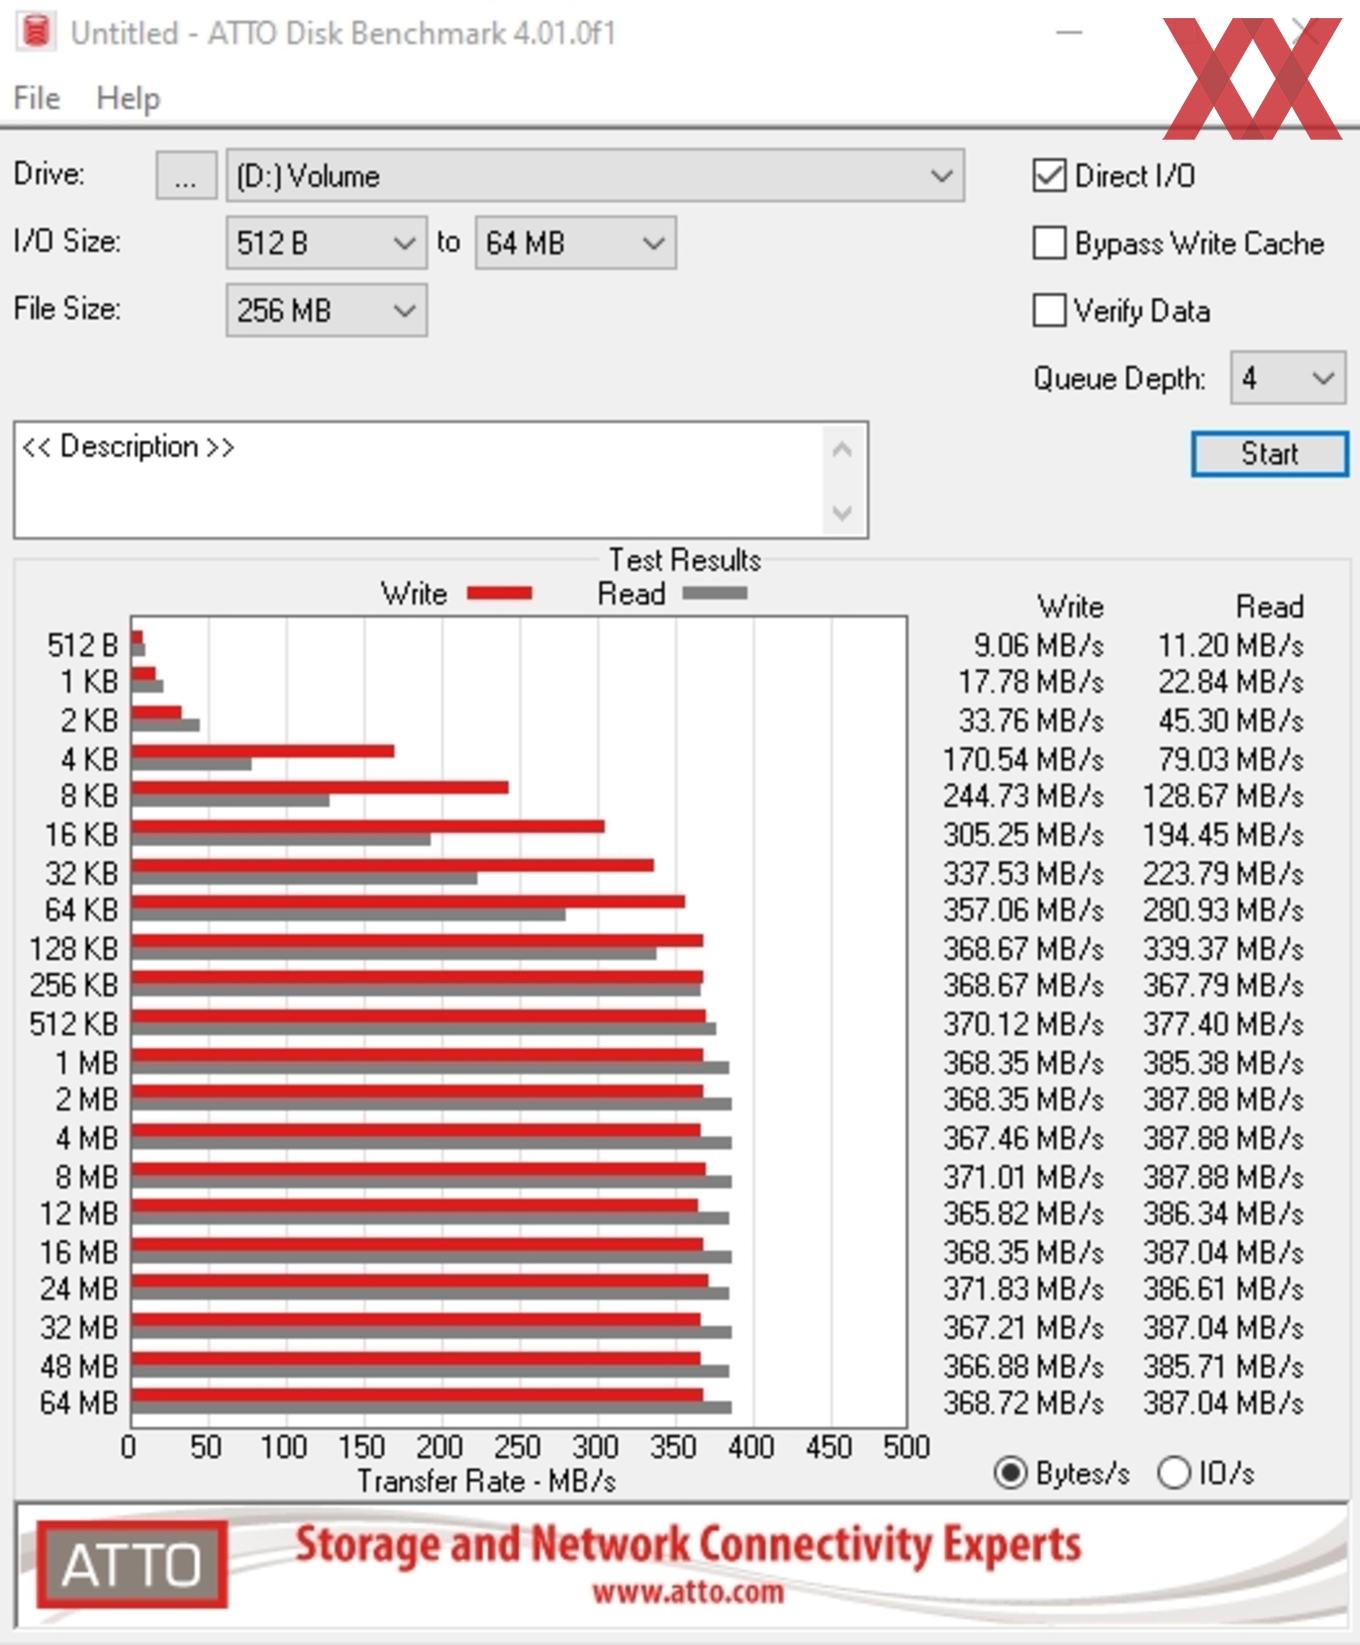Open the 64 MB maximum I/O size dropdown
The width and height of the screenshot is (1360, 1645).
(575, 243)
